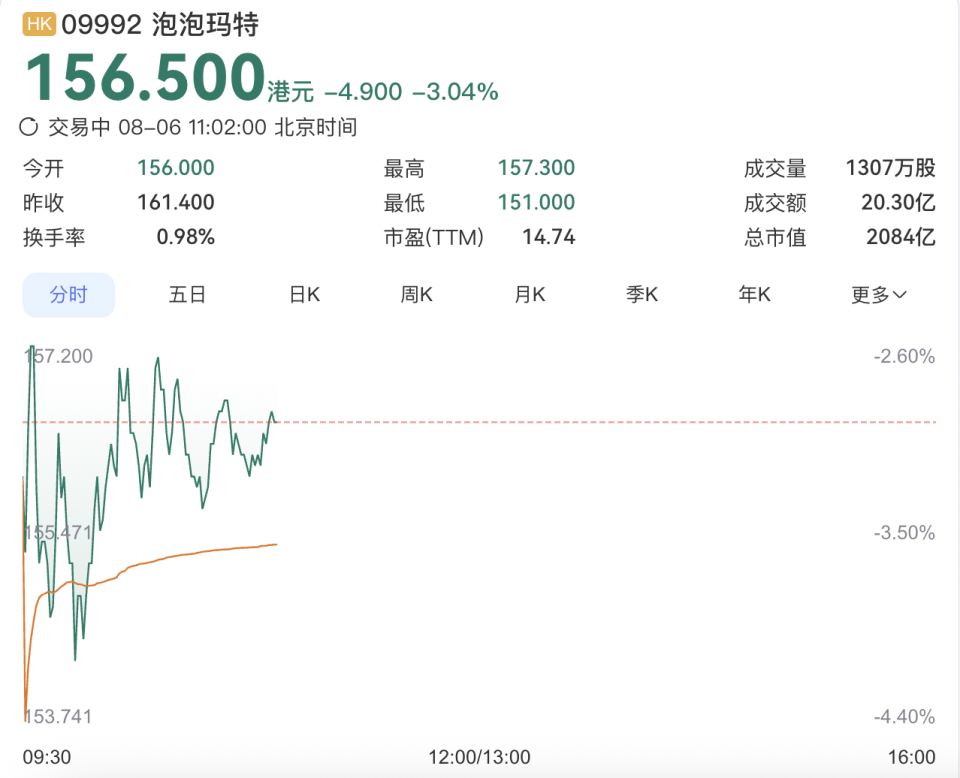The image size is (960, 778).
Task: Click the trading timestamp 08-06 11:02:00
Action: (x=192, y=127)
